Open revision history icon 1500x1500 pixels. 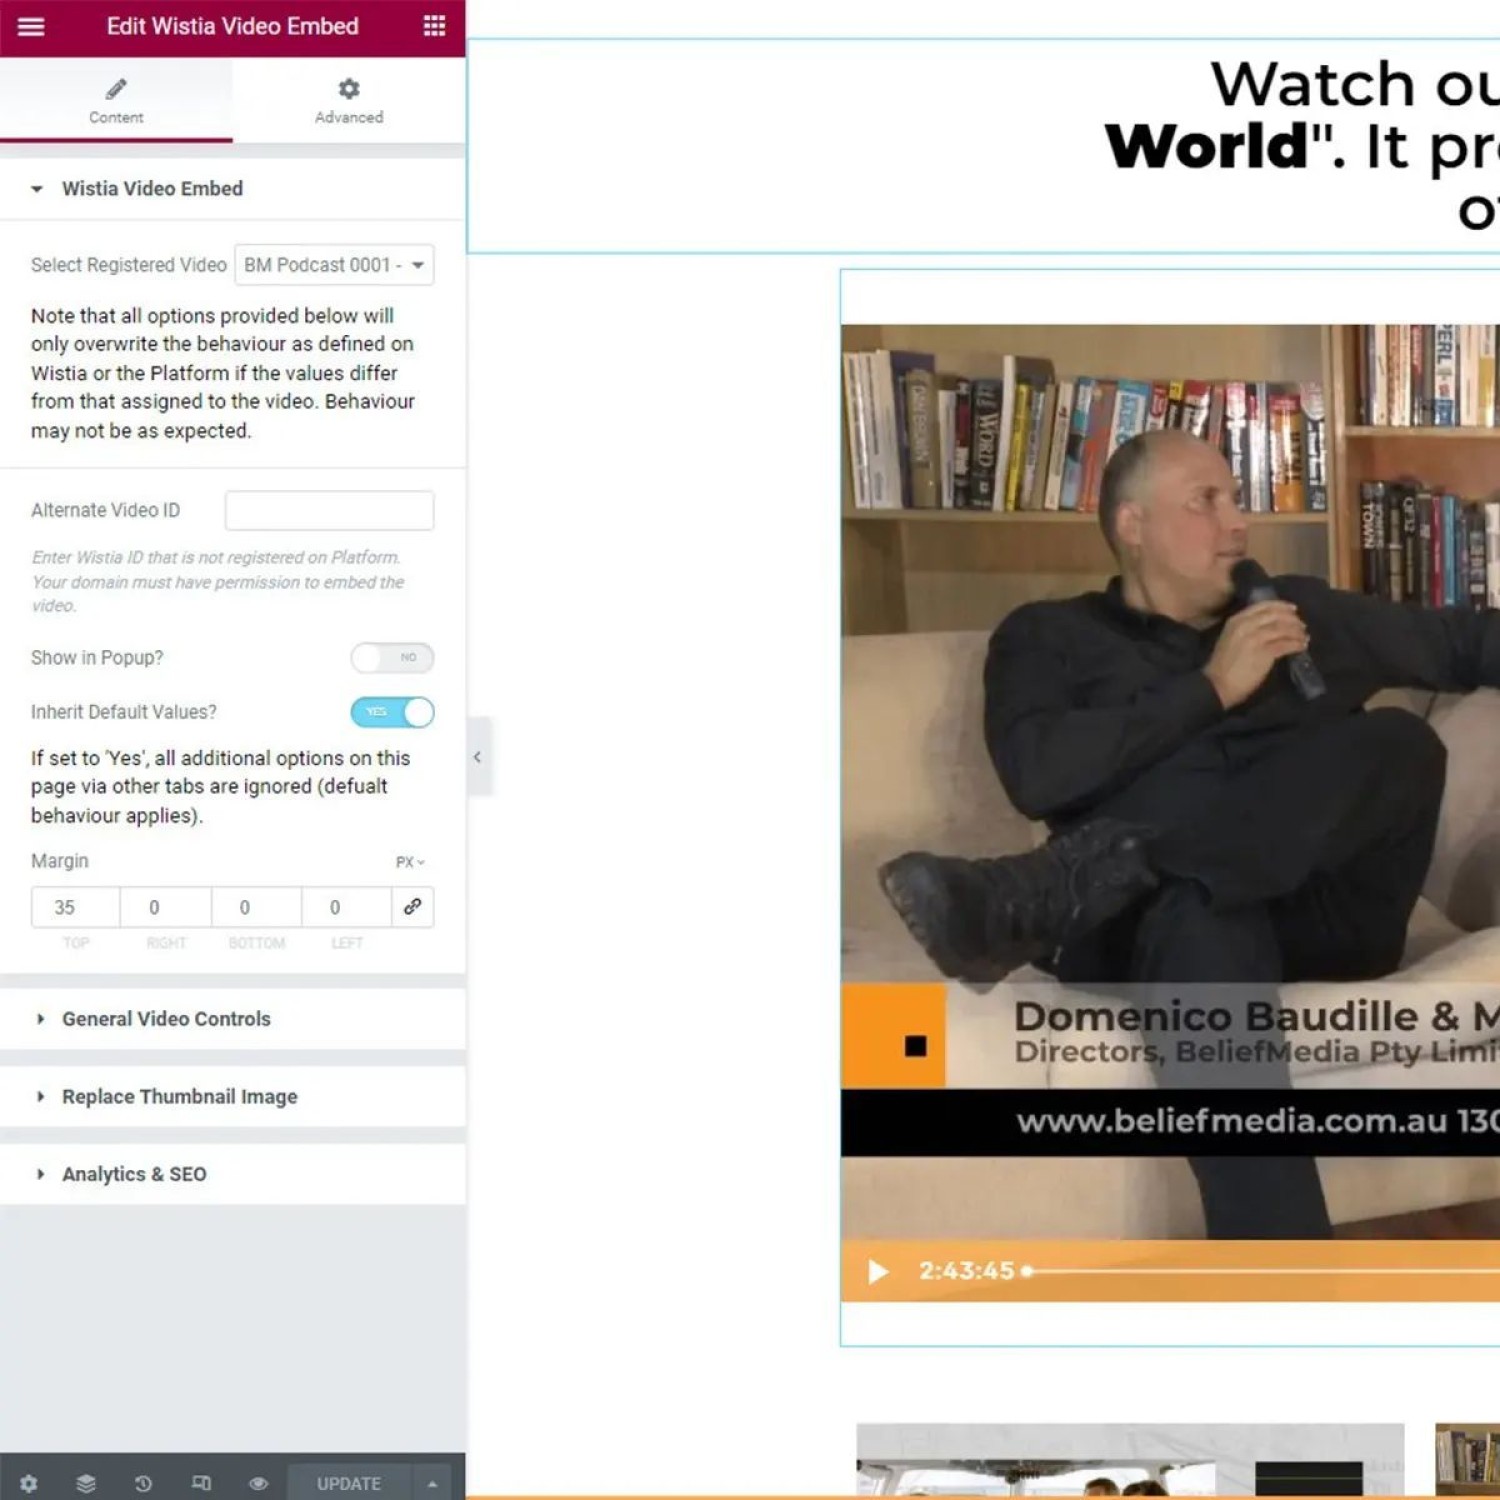pos(143,1483)
